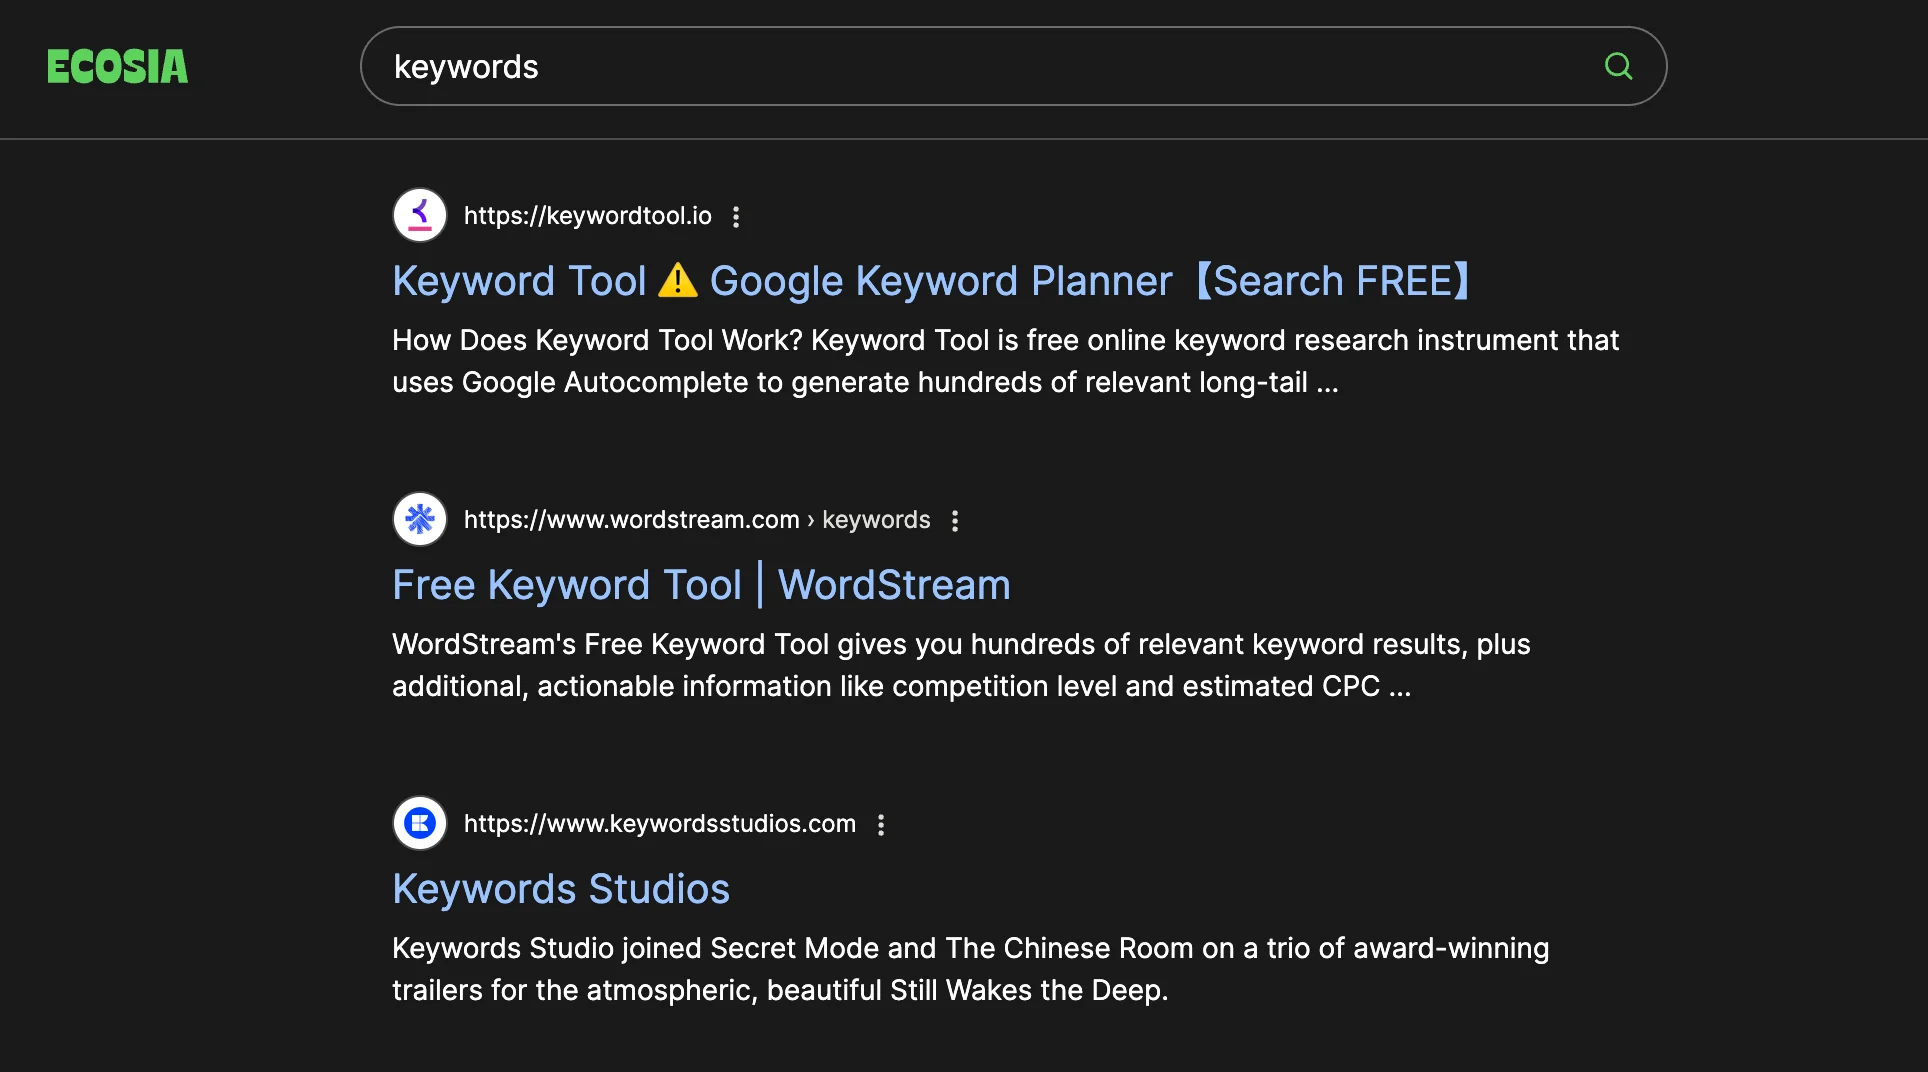The image size is (1928, 1072).
Task: Click the WordStream's Free Keyword Tool snippet
Action: pyautogui.click(x=961, y=665)
